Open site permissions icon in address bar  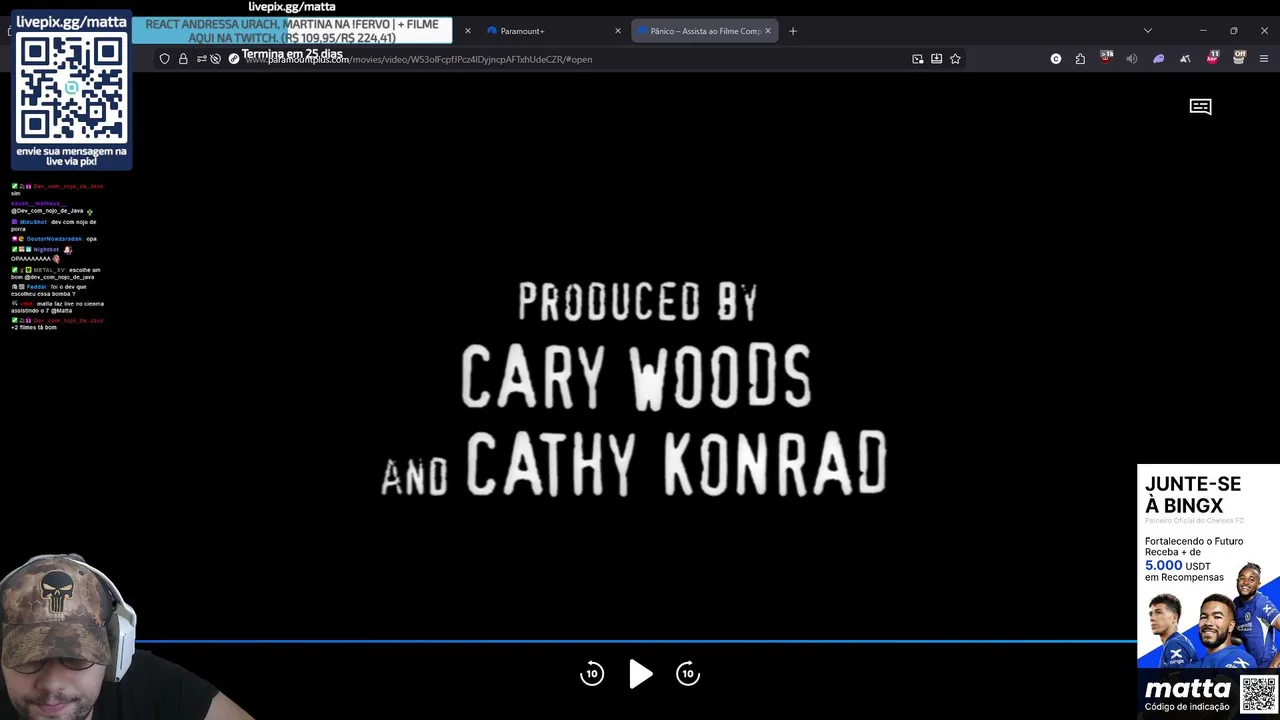tap(201, 59)
